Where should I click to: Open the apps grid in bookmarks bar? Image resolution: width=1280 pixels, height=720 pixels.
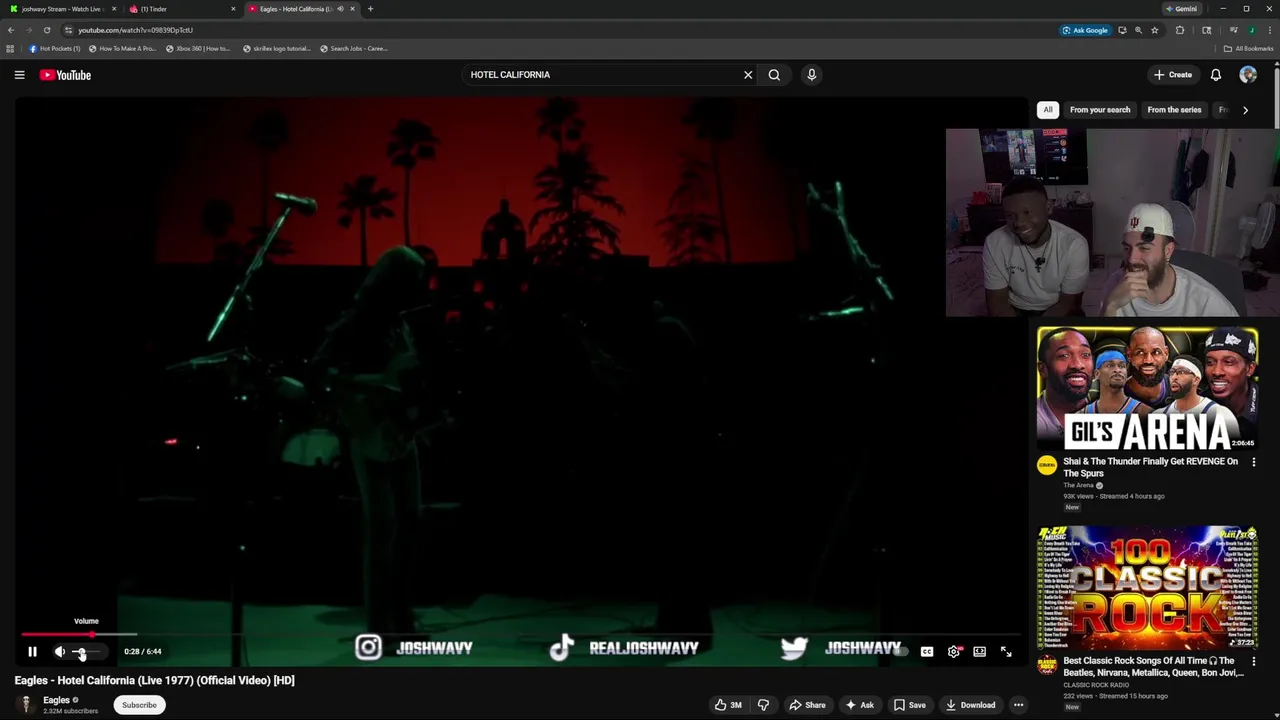tap(10, 48)
